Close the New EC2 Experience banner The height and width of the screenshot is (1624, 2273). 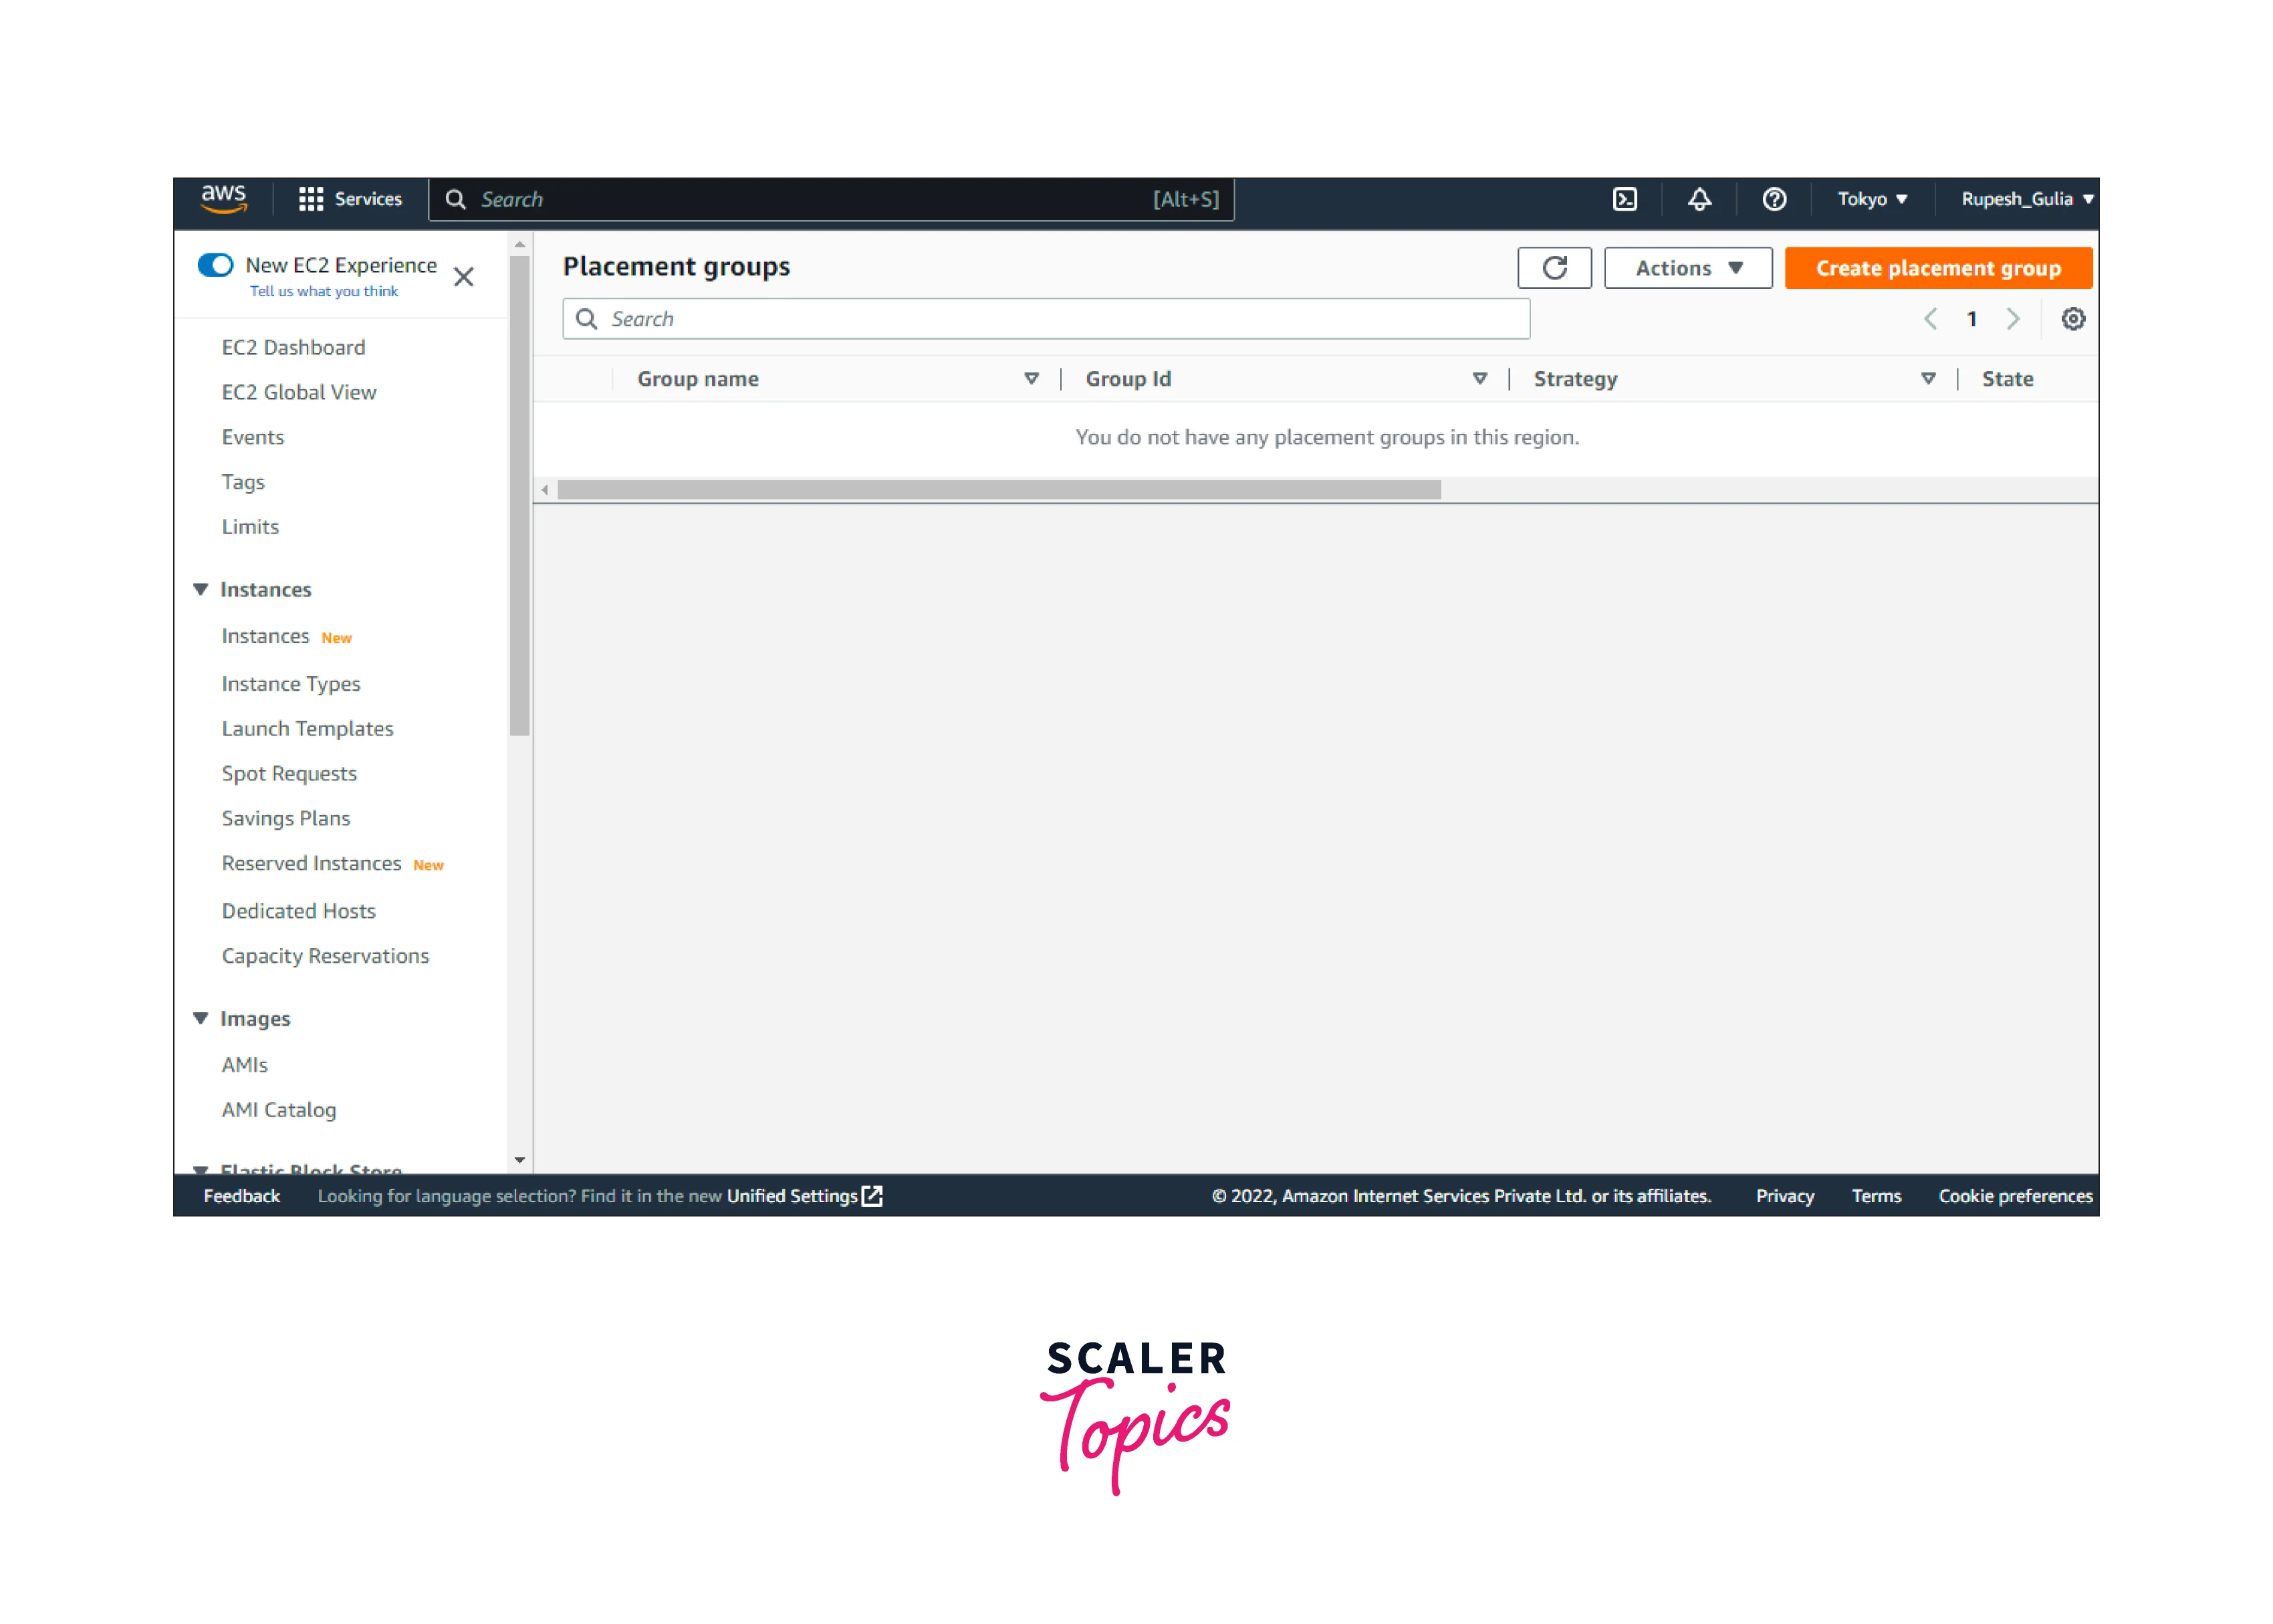tap(463, 277)
